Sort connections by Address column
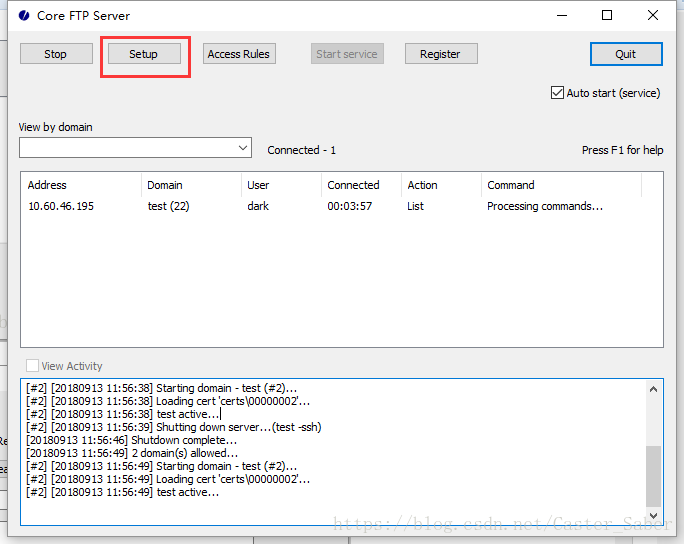 (81, 185)
